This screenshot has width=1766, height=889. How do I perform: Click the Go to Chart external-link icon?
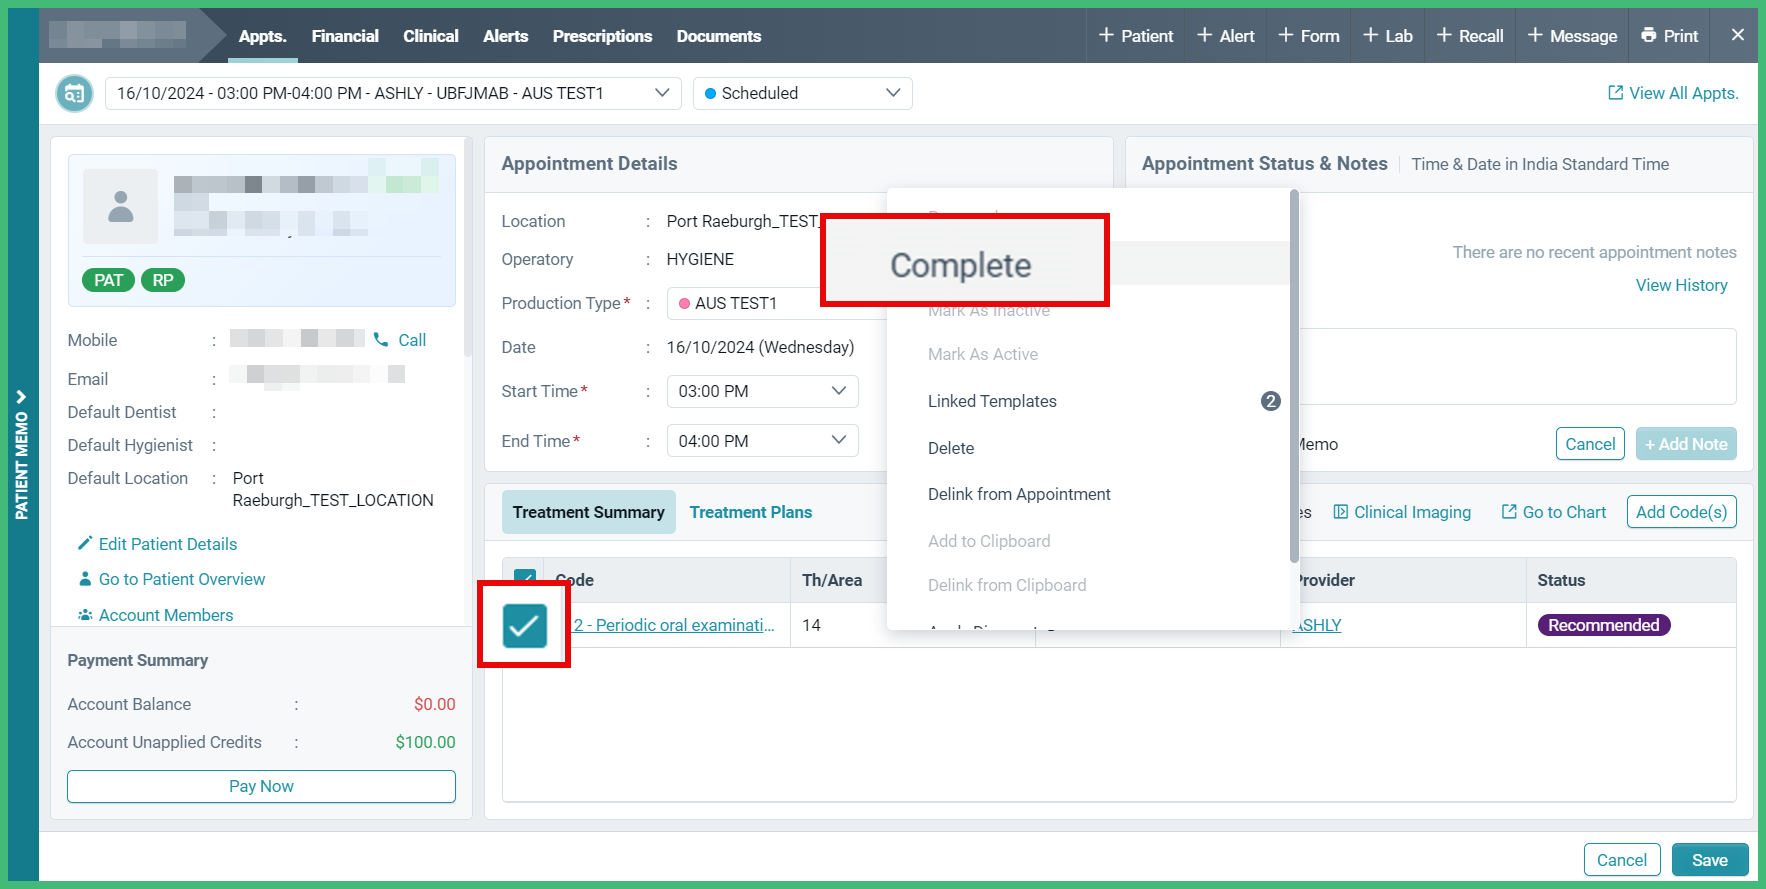pos(1509,512)
